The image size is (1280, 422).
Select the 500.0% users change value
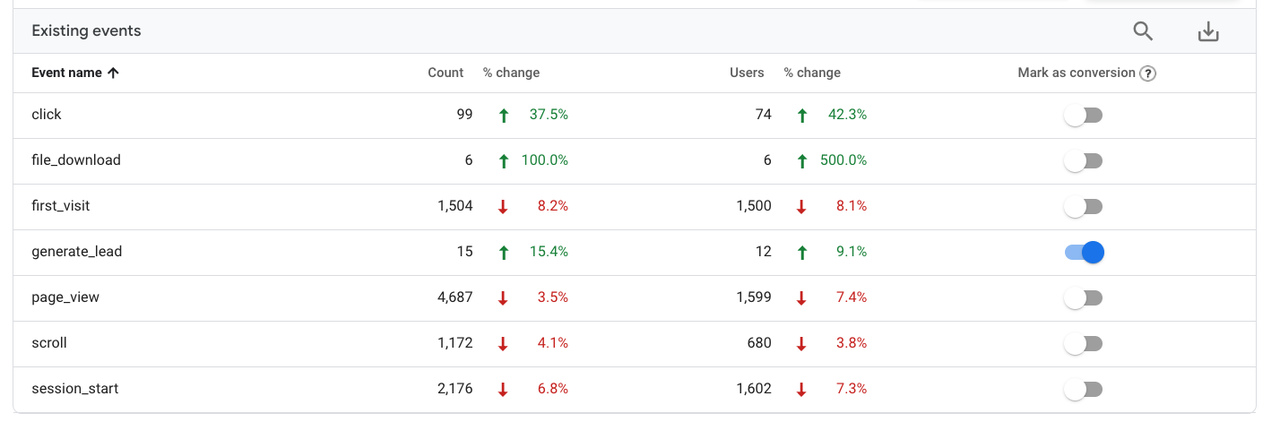coord(844,160)
